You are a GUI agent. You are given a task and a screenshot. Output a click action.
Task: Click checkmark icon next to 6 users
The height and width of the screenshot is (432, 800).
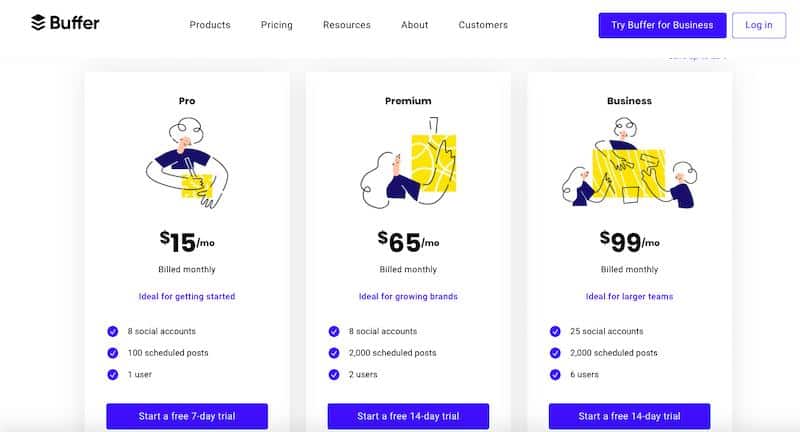pyautogui.click(x=555, y=374)
